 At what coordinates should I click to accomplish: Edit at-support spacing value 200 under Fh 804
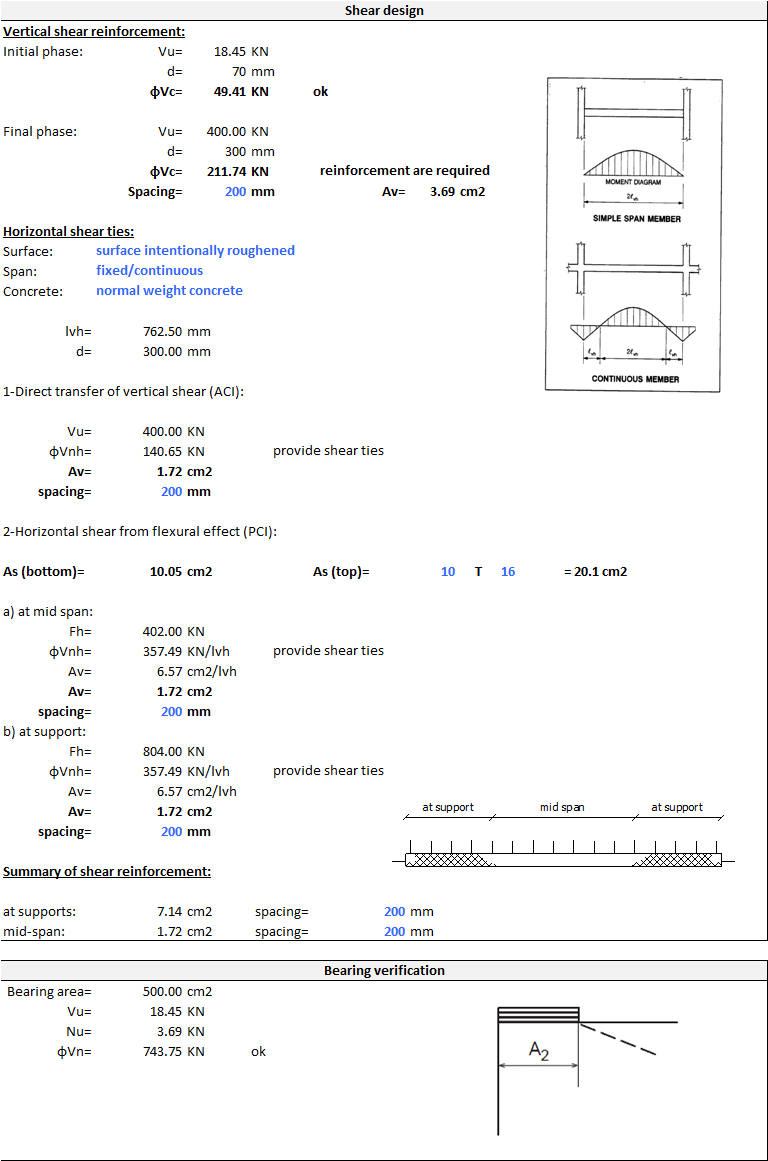[172, 832]
